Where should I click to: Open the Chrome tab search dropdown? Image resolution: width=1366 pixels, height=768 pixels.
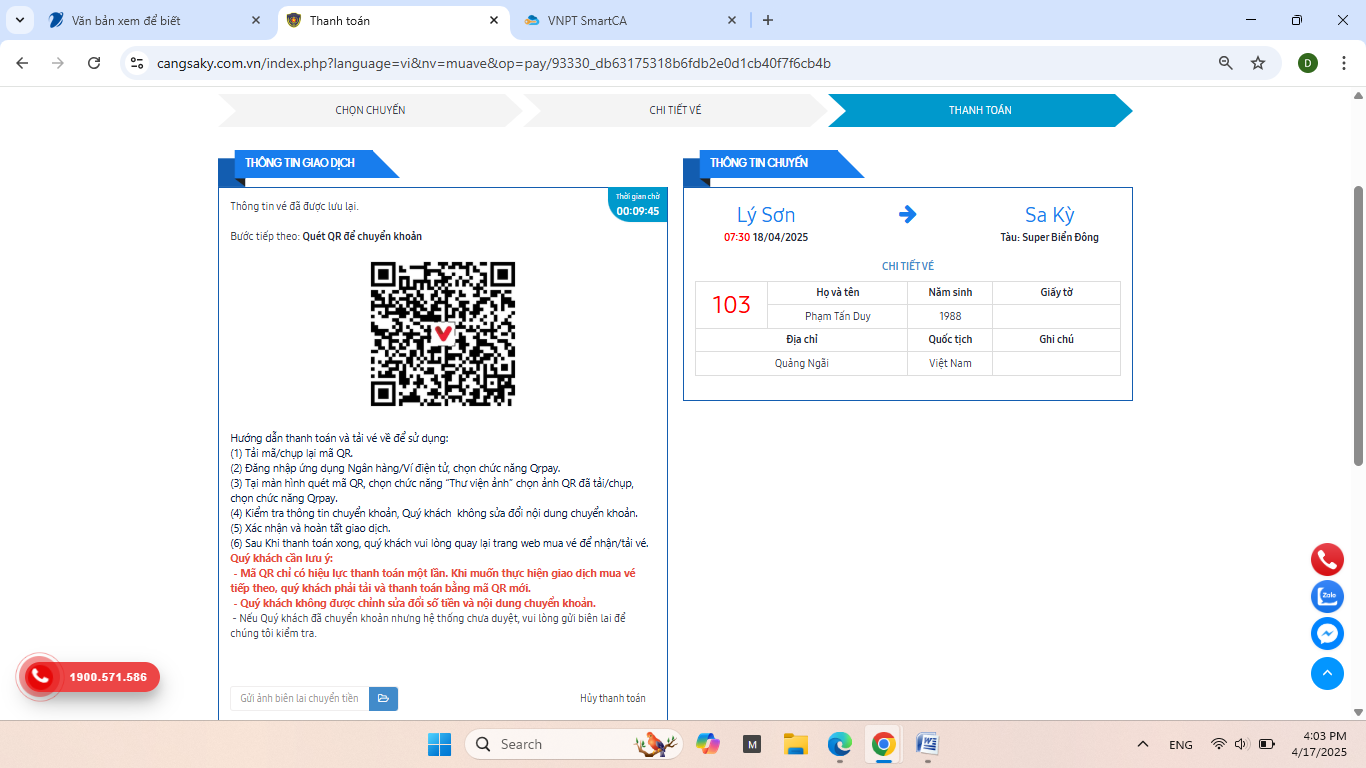click(19, 20)
